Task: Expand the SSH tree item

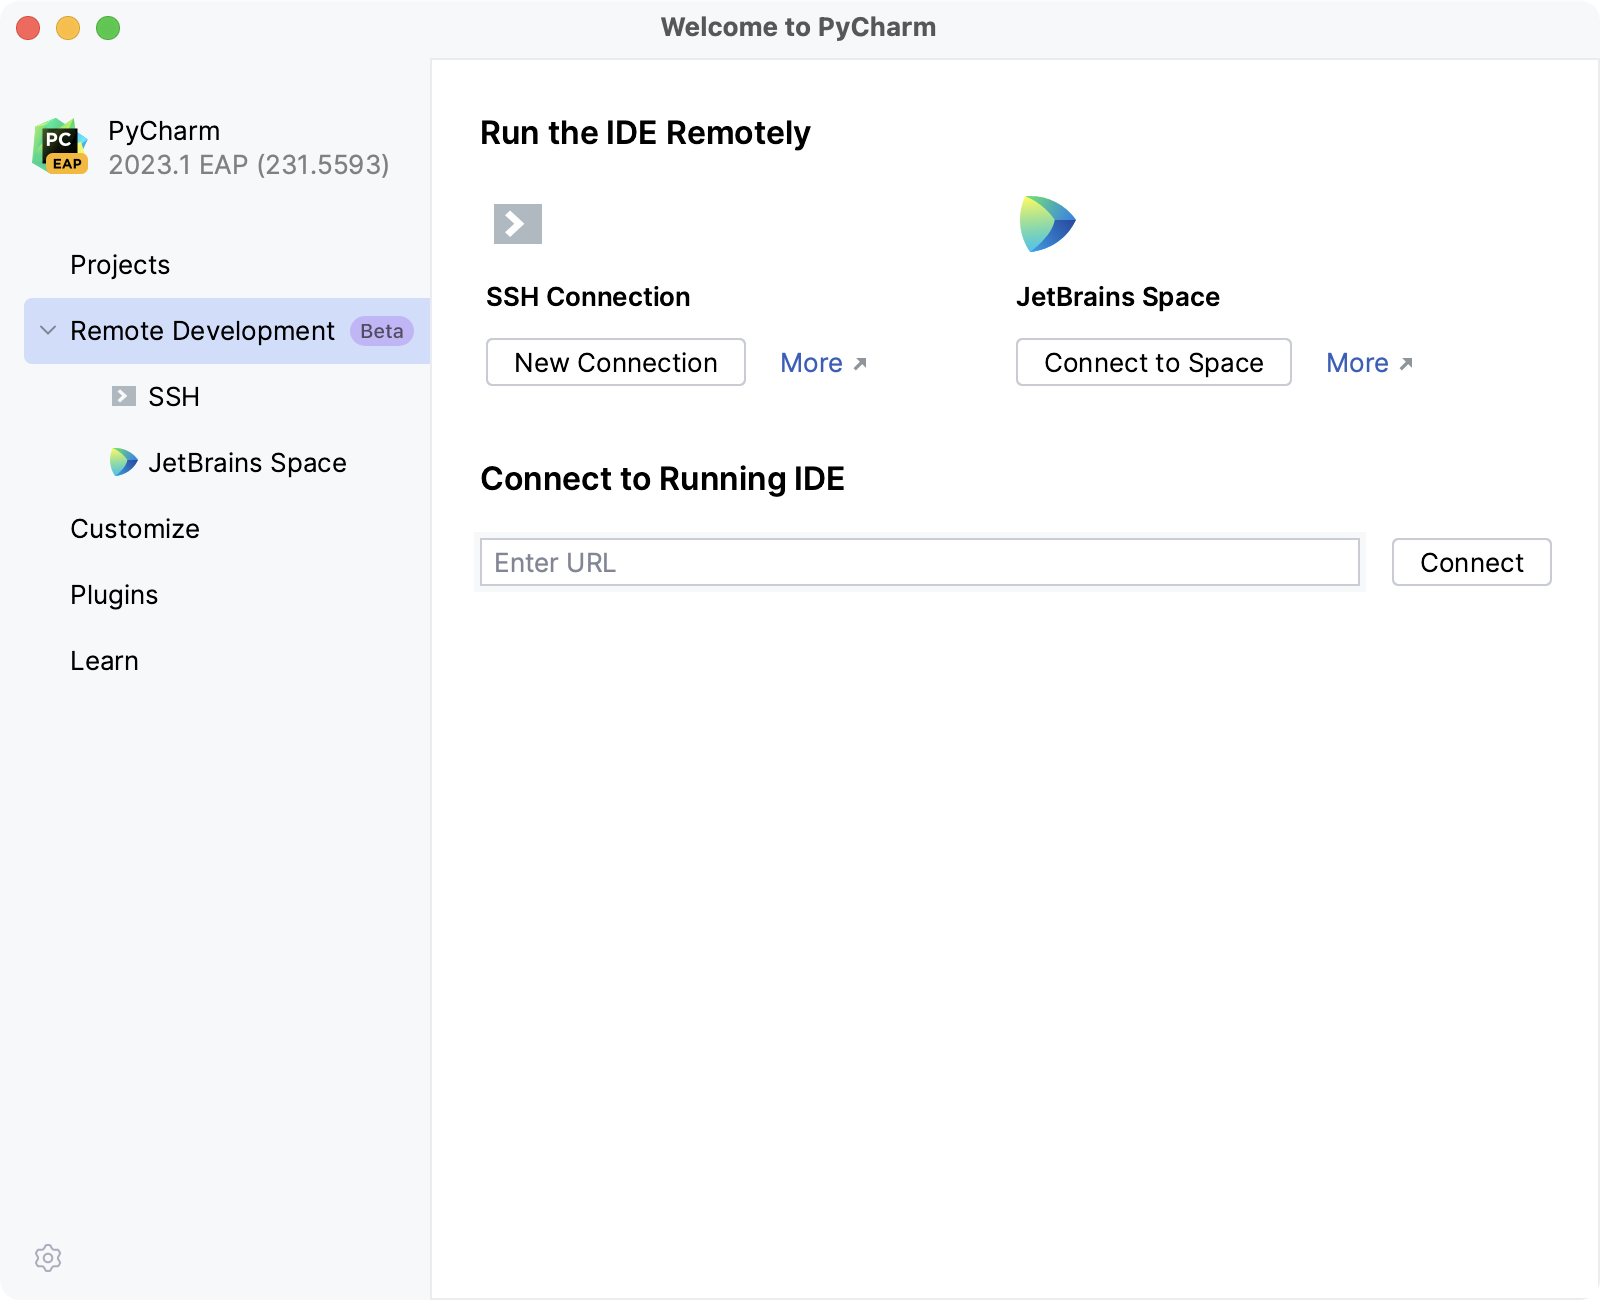Action: (x=174, y=396)
